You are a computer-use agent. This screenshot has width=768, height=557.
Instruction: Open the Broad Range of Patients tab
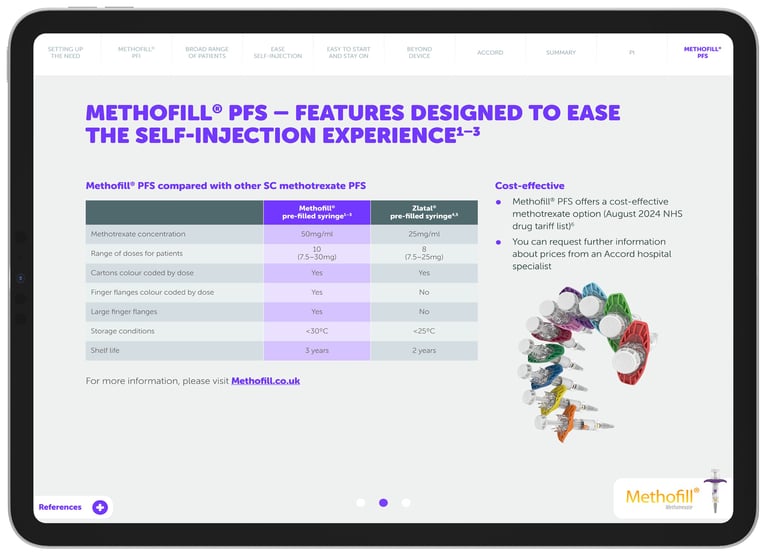click(207, 52)
